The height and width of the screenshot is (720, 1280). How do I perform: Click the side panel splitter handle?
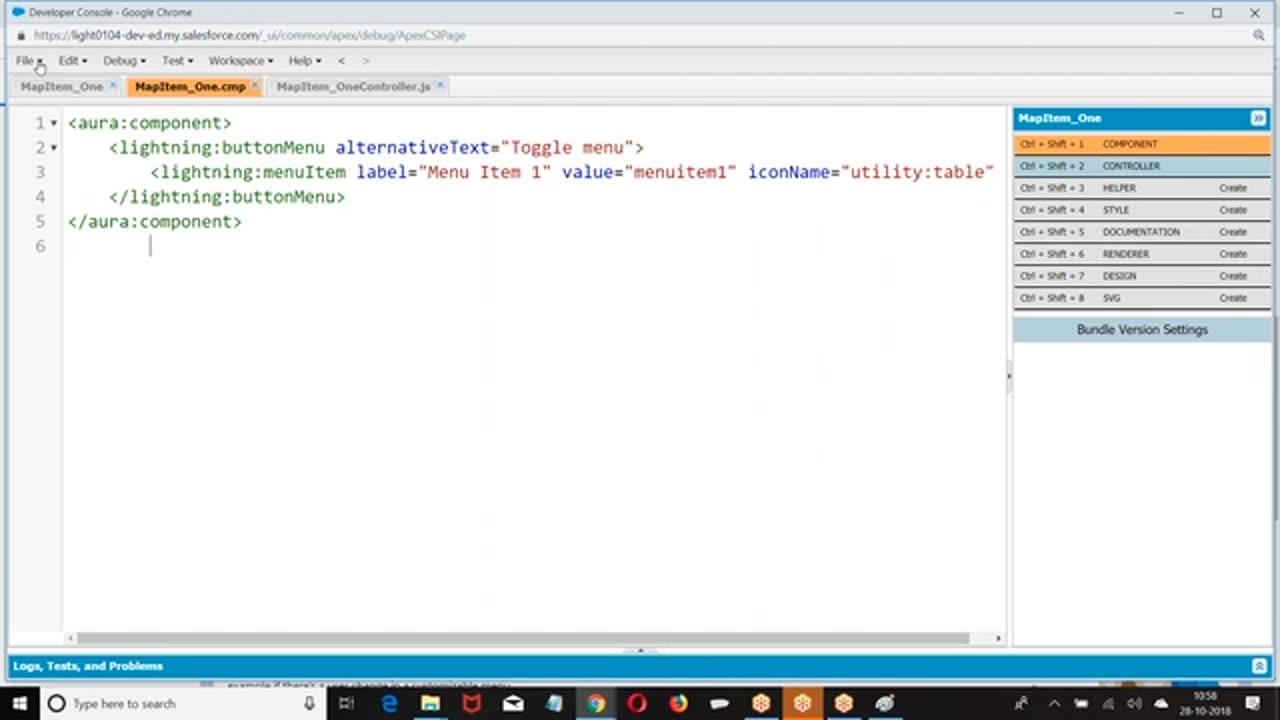click(1009, 377)
